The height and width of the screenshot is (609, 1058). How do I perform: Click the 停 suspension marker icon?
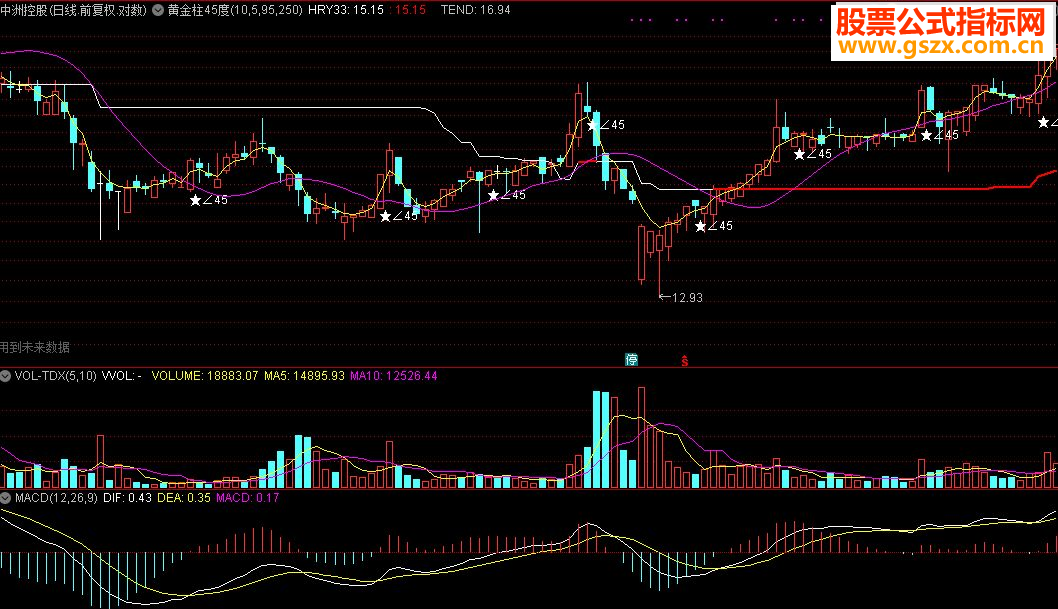pos(632,359)
